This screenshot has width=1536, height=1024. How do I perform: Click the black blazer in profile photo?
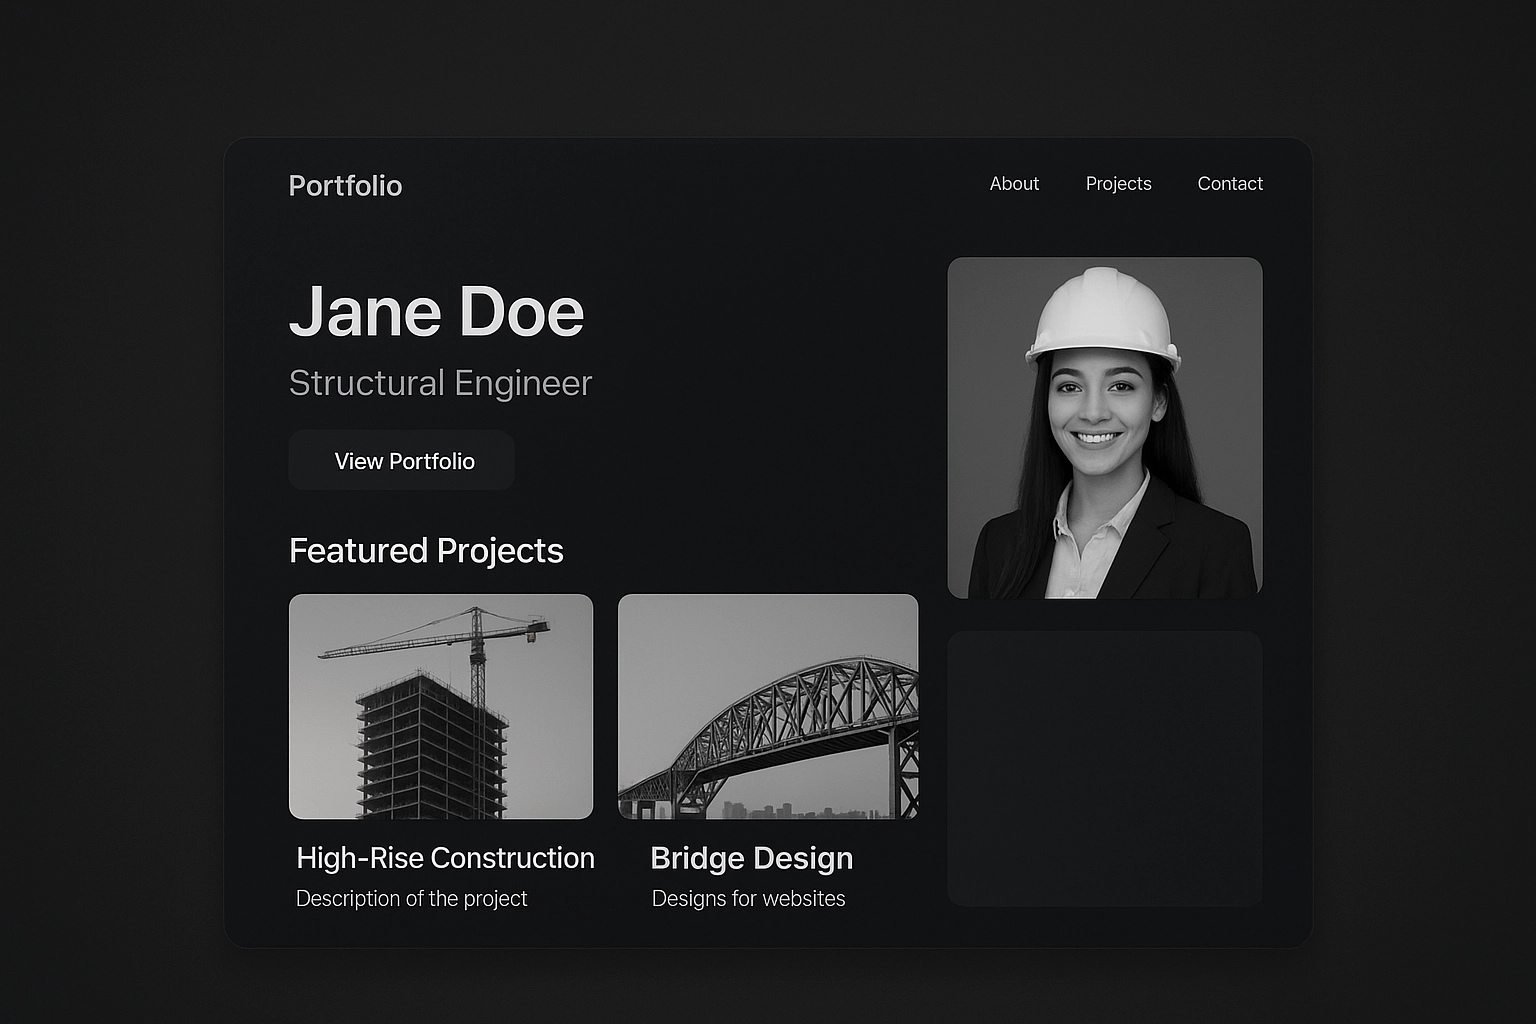(1200, 550)
